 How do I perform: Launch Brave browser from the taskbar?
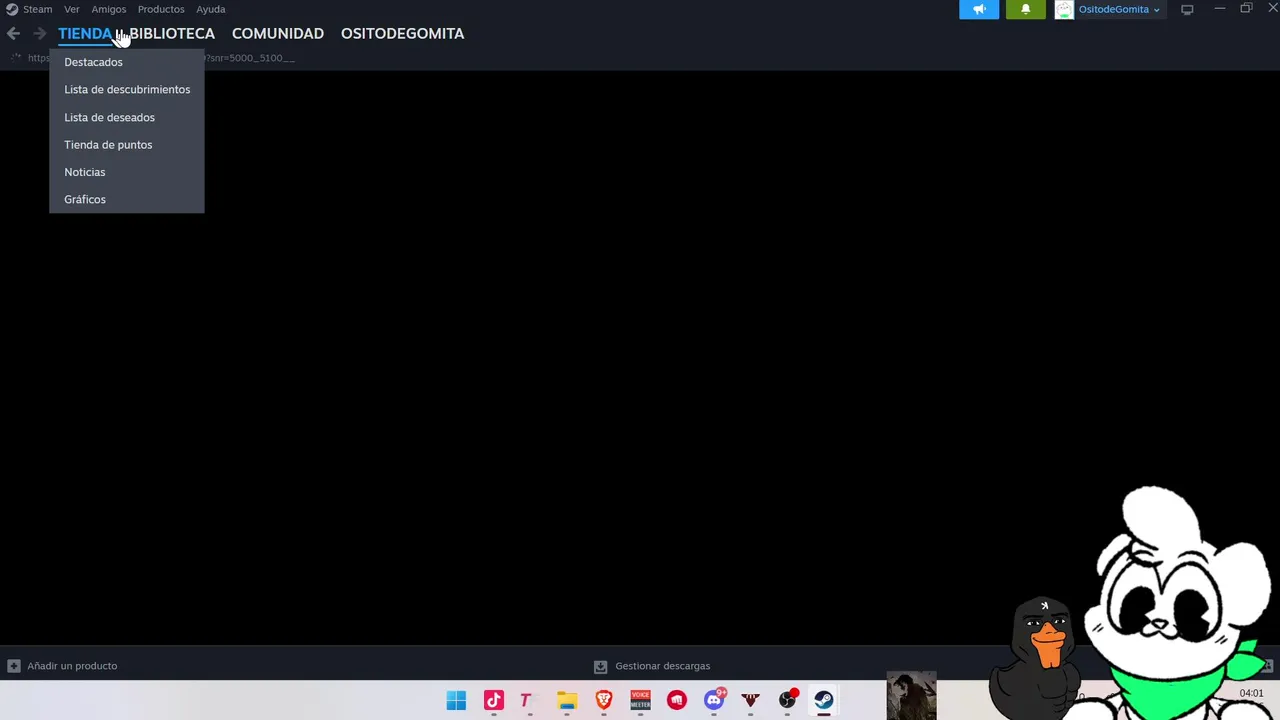(604, 700)
